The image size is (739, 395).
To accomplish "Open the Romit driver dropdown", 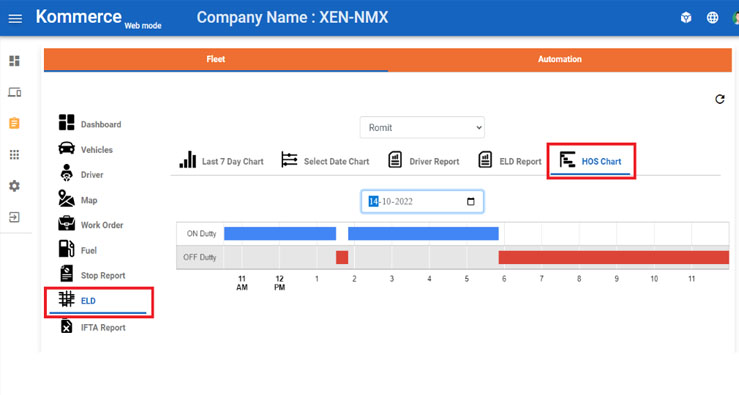I will (x=422, y=127).
